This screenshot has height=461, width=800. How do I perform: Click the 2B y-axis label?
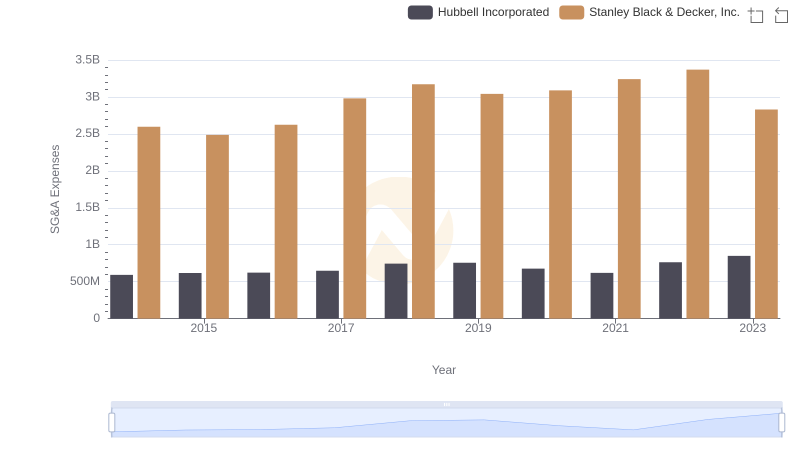(93, 170)
